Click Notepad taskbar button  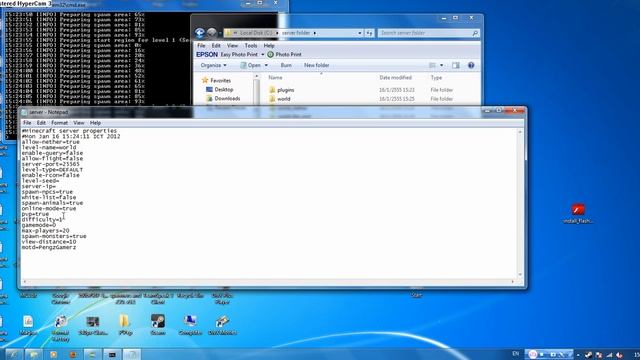(131, 354)
